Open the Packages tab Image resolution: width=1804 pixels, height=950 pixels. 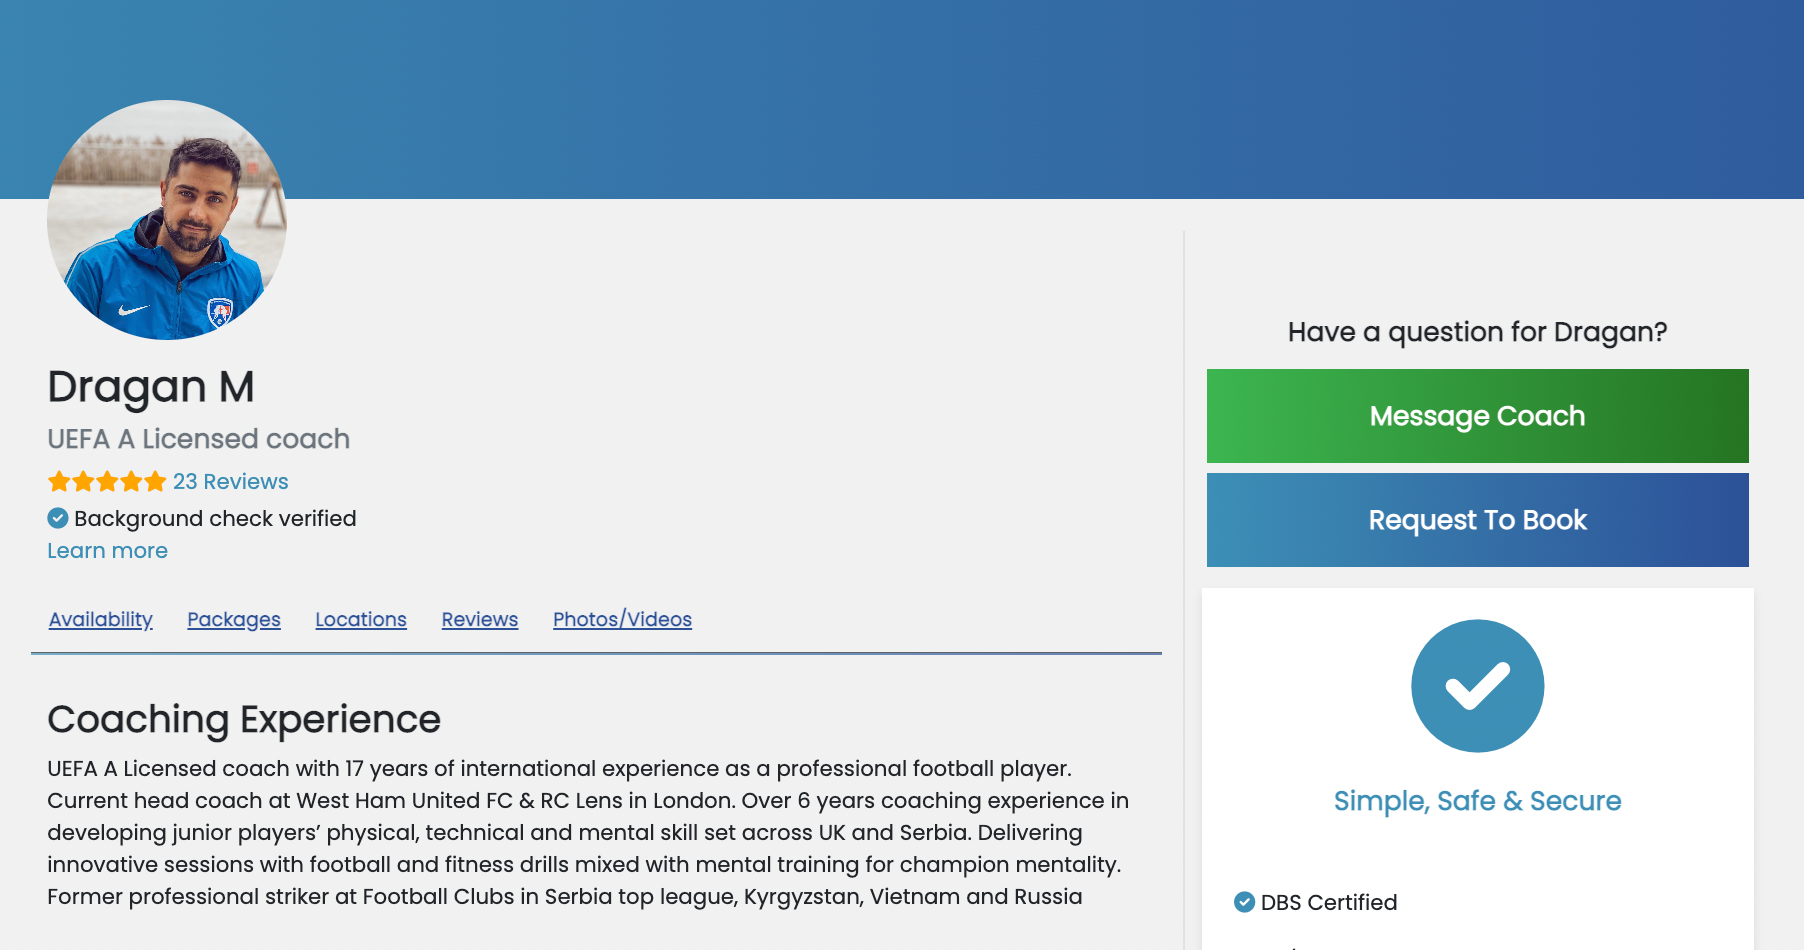click(x=234, y=620)
